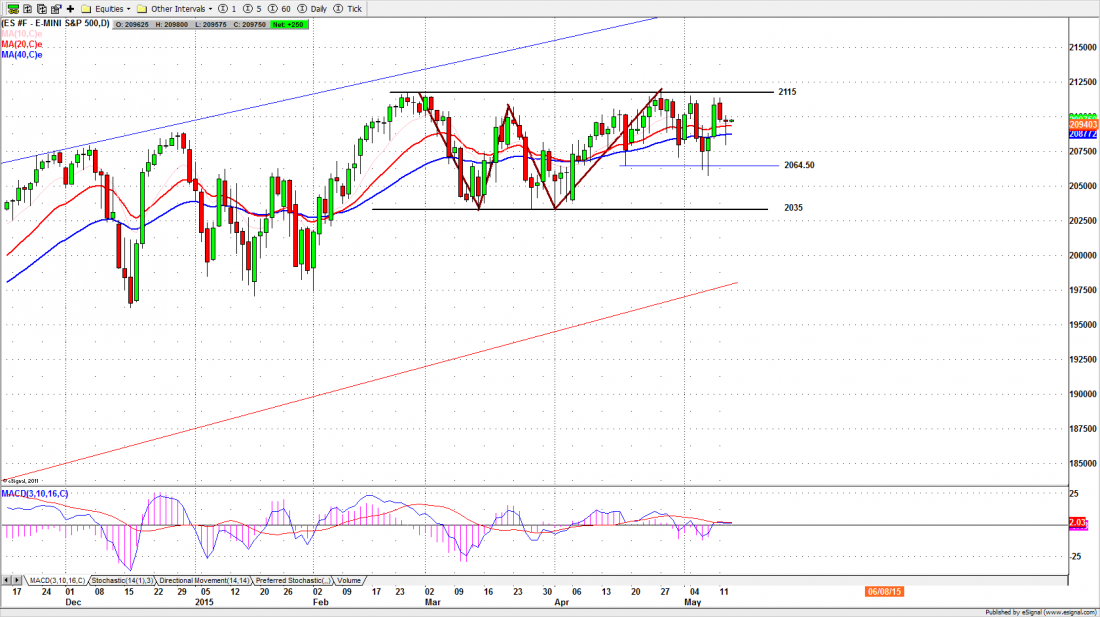Switch to the 1-minute interval
1100x617 pixels.
[228, 7]
